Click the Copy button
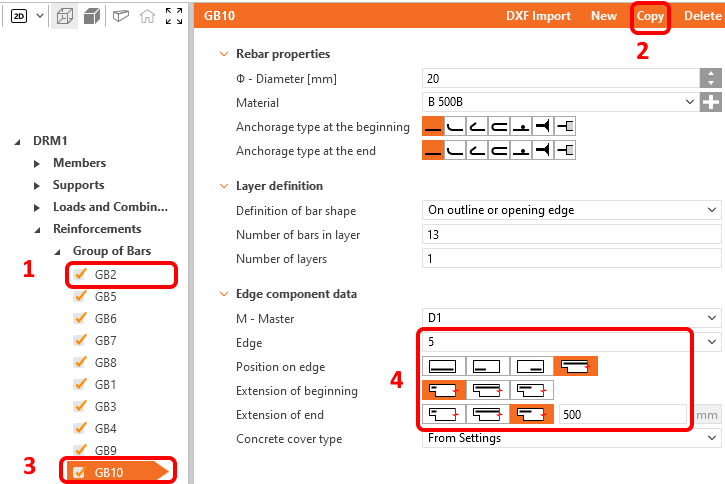 [650, 16]
